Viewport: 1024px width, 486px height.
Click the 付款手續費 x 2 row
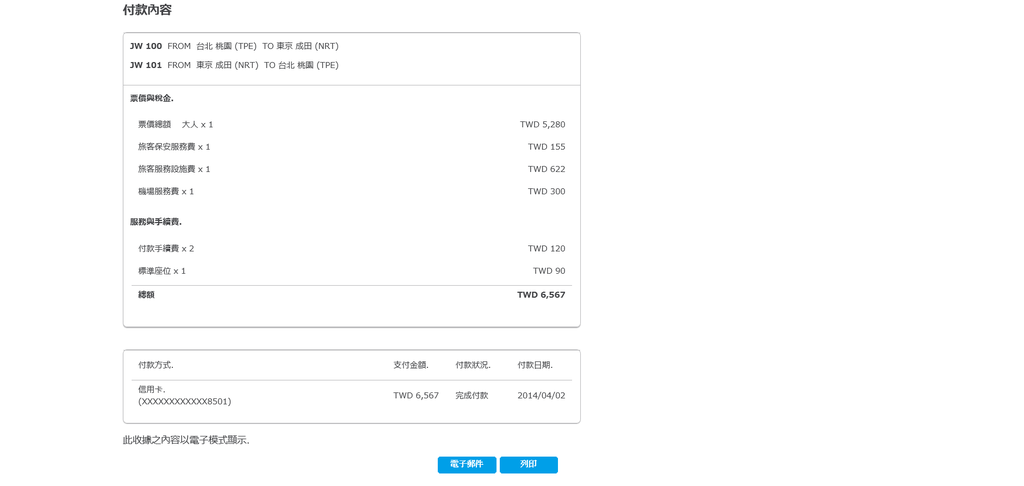(351, 248)
